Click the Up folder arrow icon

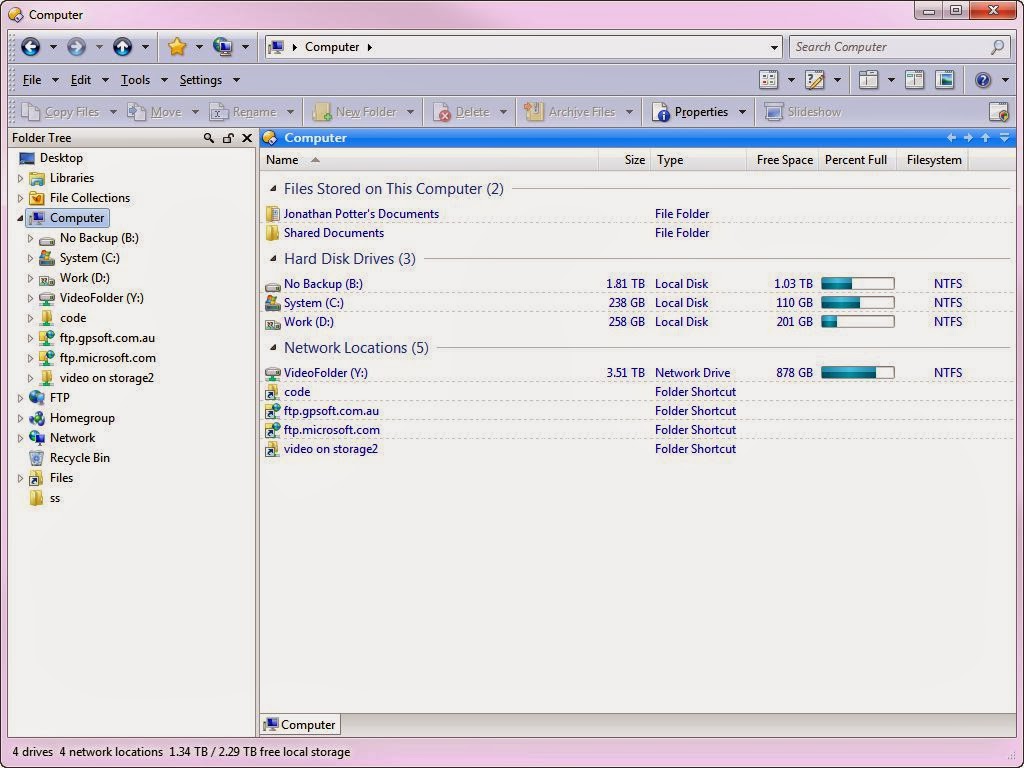click(x=122, y=46)
